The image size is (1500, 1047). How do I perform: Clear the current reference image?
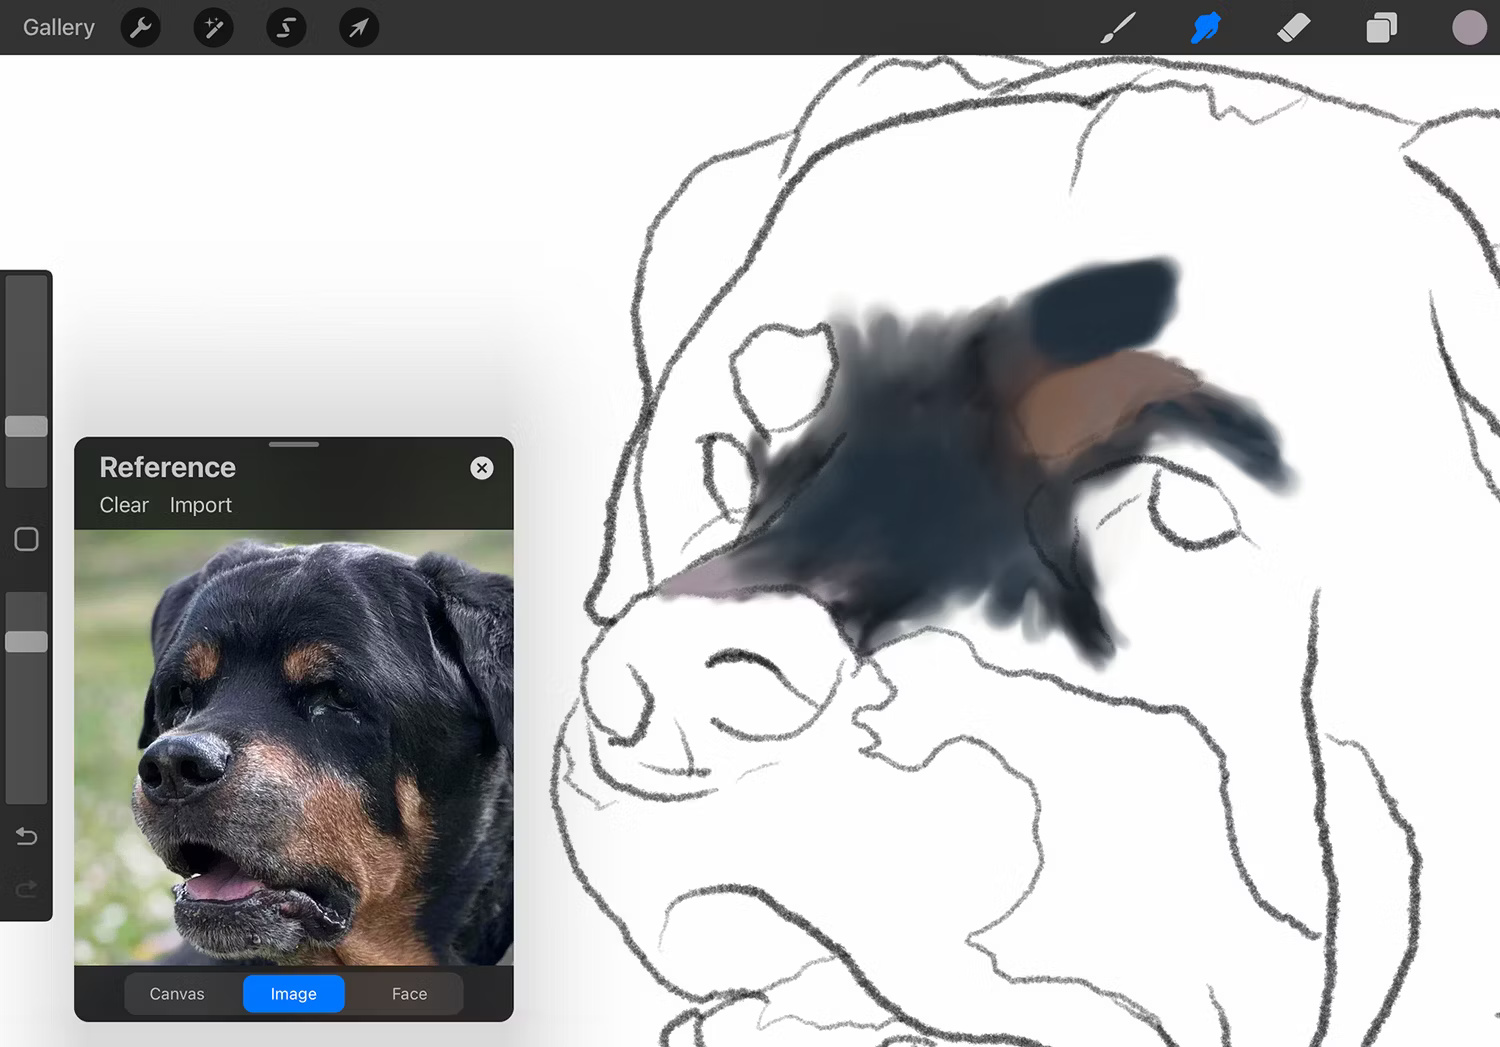point(123,505)
